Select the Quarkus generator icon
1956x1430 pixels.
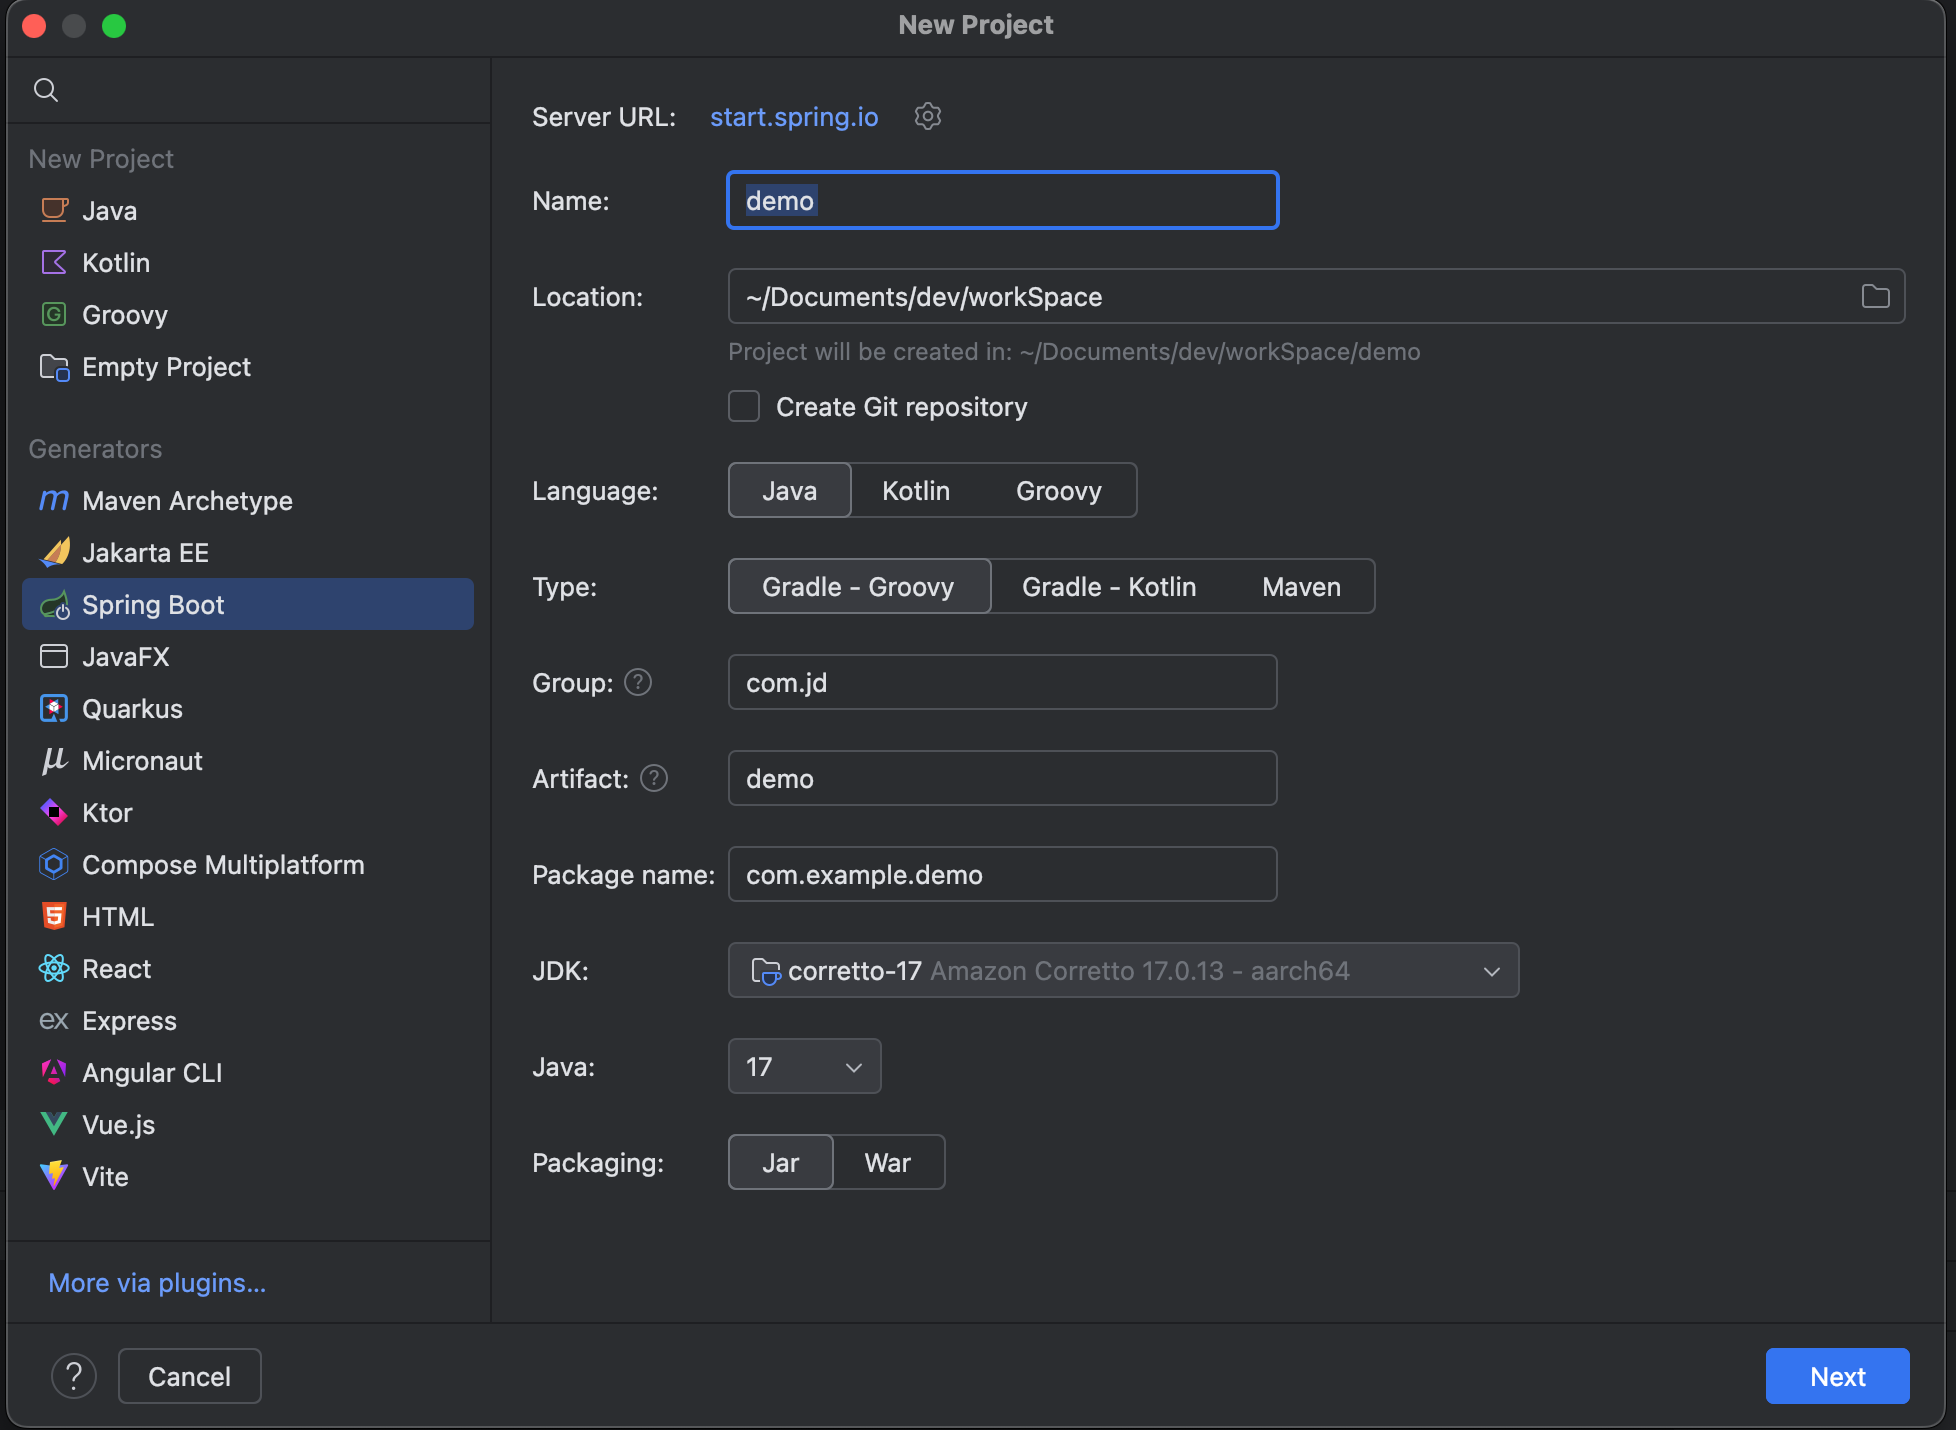tap(54, 709)
